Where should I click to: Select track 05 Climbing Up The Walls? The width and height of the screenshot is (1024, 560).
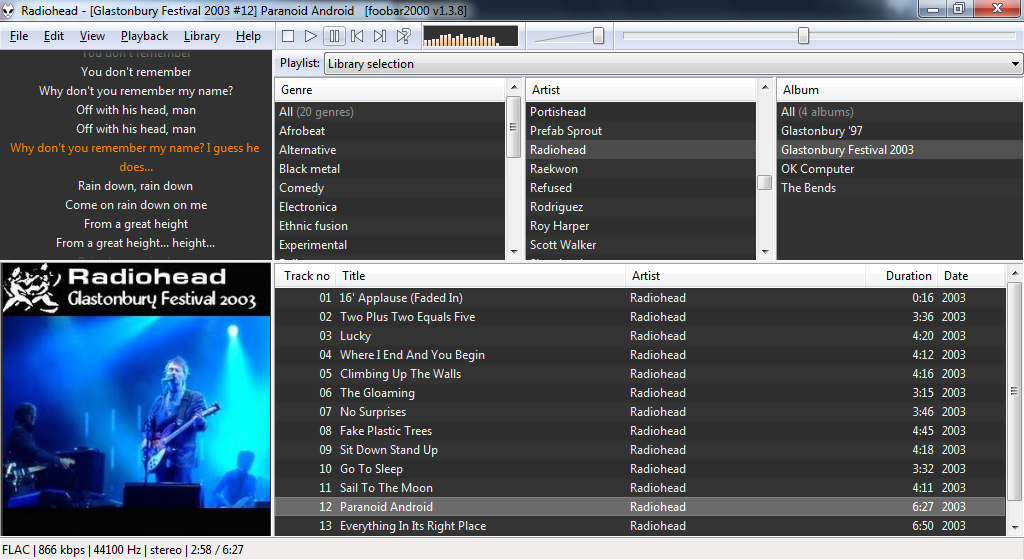[x=640, y=374]
